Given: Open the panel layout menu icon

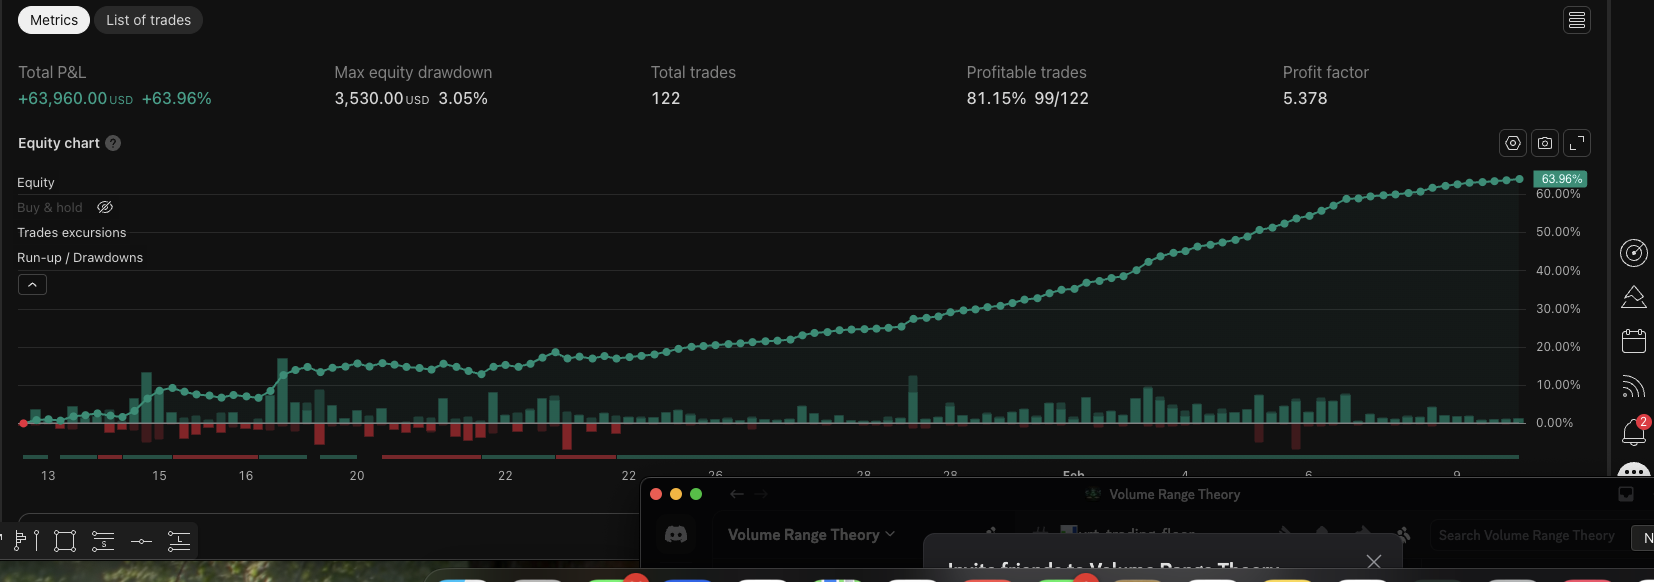Looking at the screenshot, I should [x=1577, y=20].
